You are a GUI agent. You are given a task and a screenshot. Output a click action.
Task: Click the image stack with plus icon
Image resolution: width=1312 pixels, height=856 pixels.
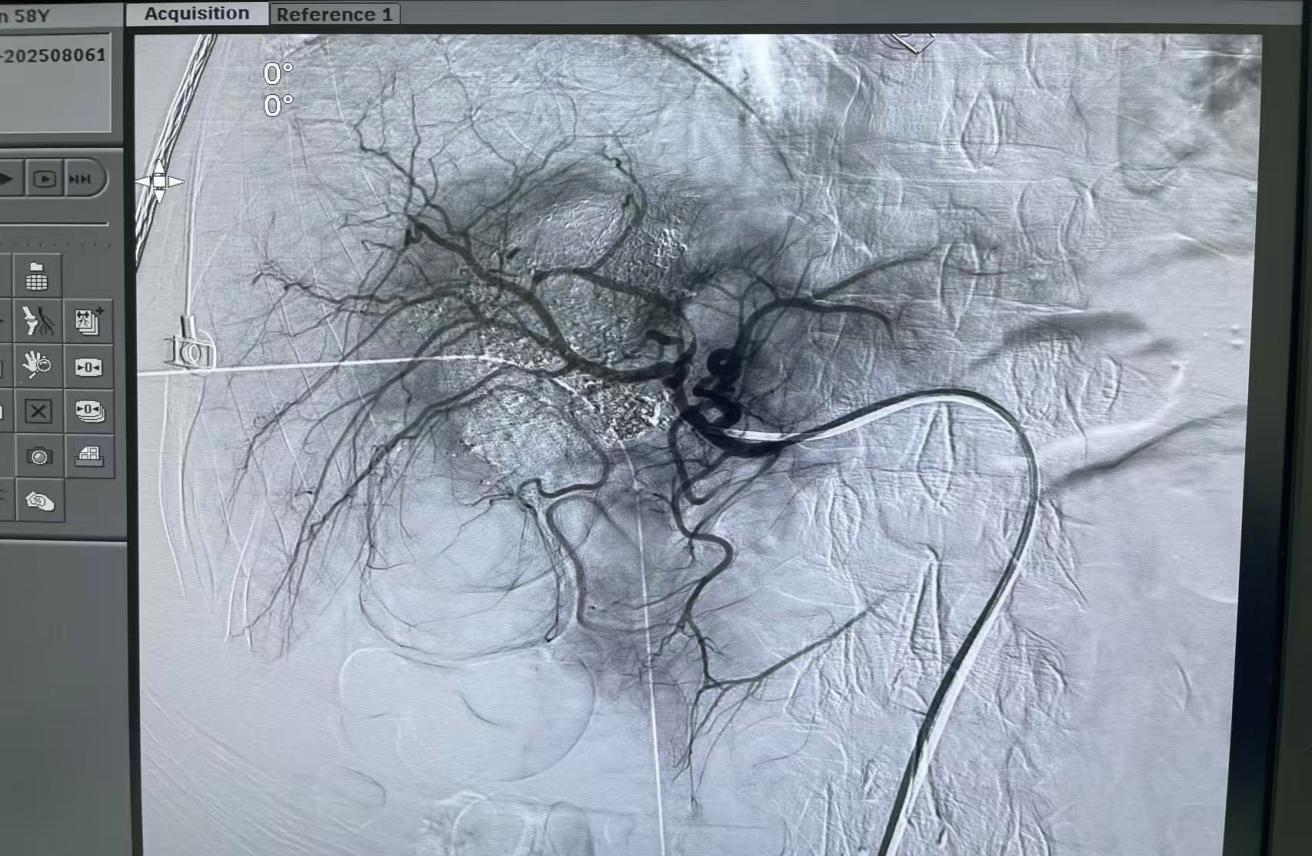[x=88, y=321]
